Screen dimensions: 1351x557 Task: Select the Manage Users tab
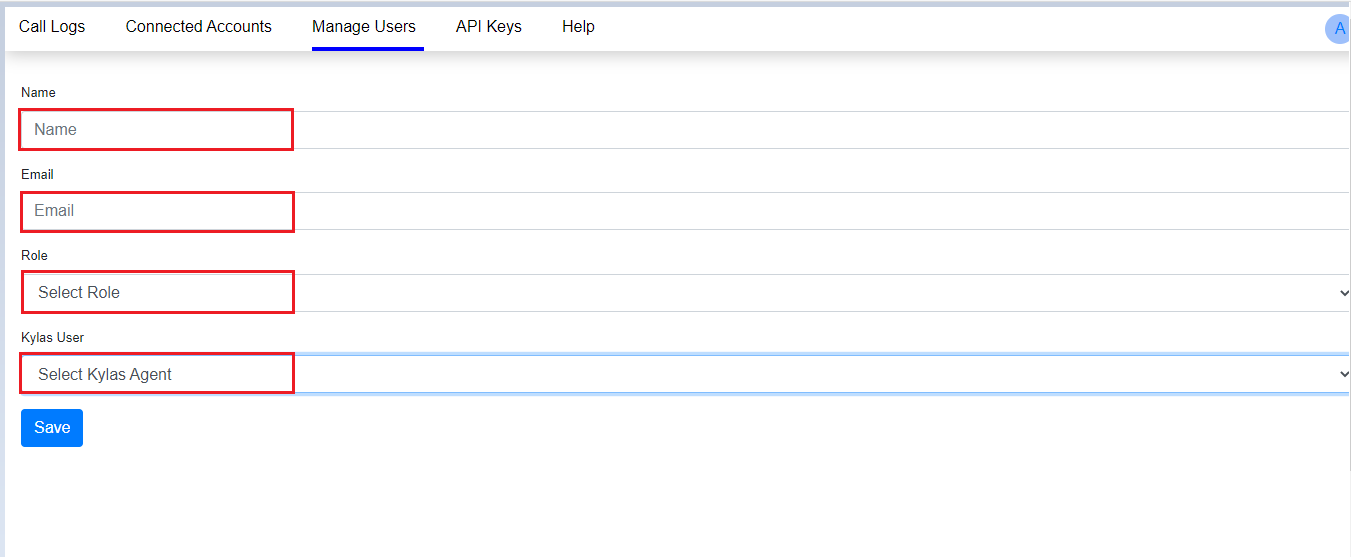coord(364,27)
